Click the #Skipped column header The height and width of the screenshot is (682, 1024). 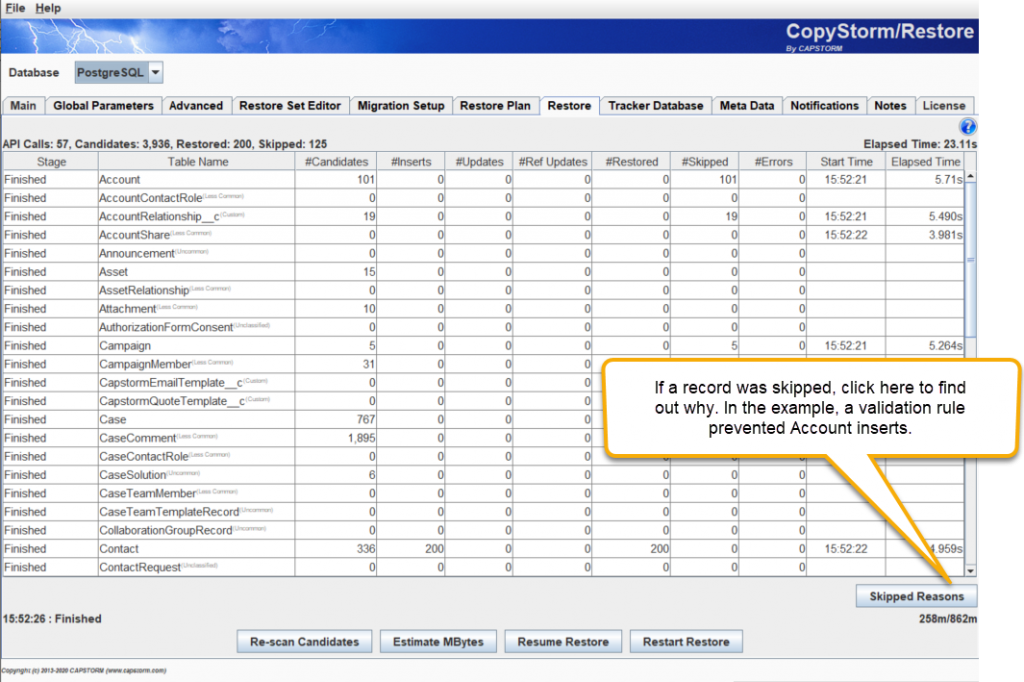pyautogui.click(x=705, y=162)
